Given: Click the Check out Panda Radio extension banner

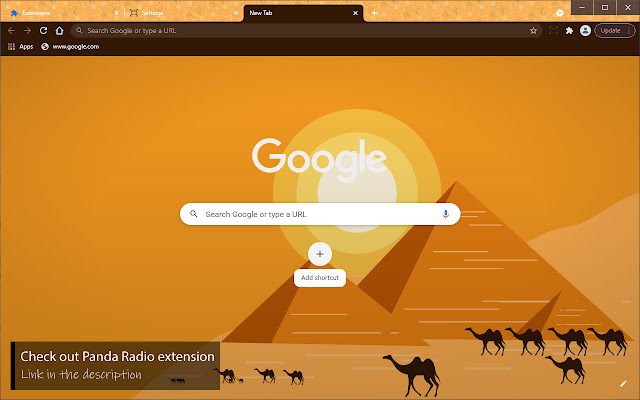Looking at the screenshot, I should pos(116,366).
